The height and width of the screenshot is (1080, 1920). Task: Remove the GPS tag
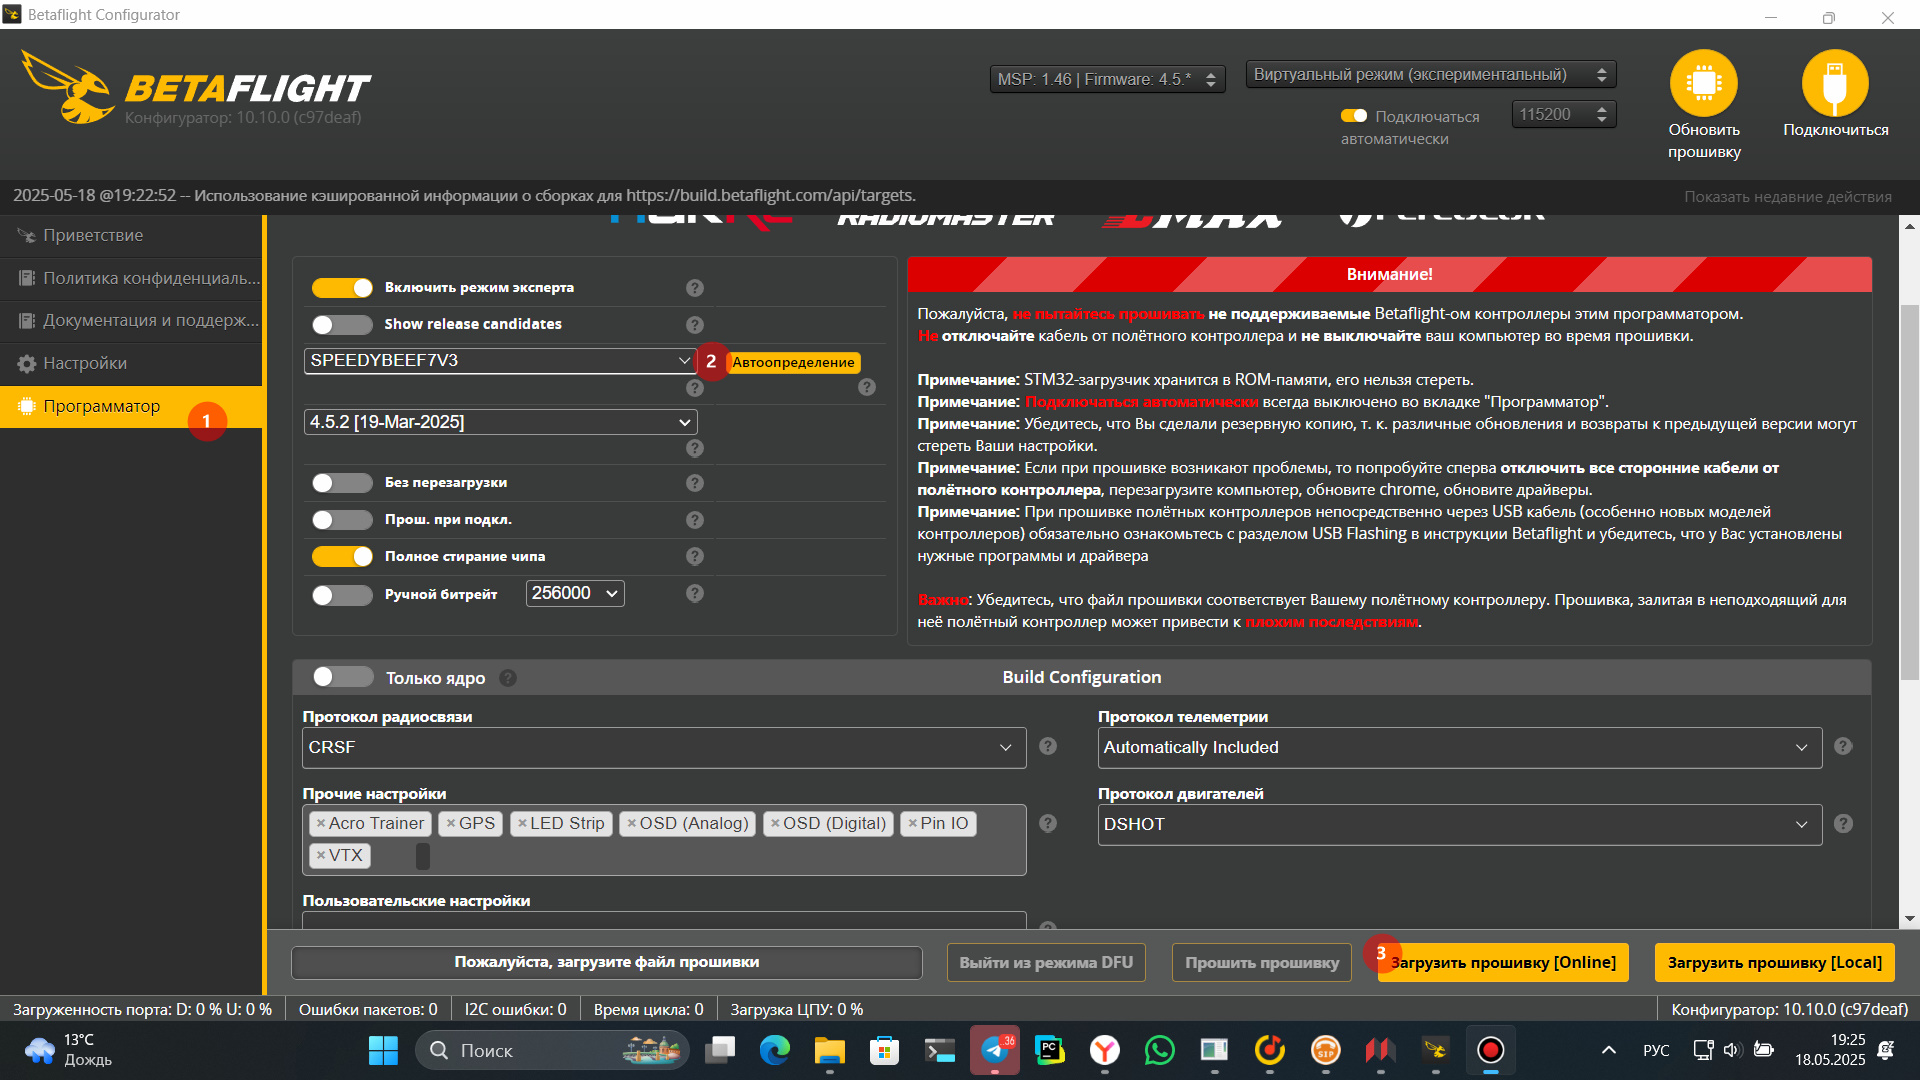coord(451,823)
